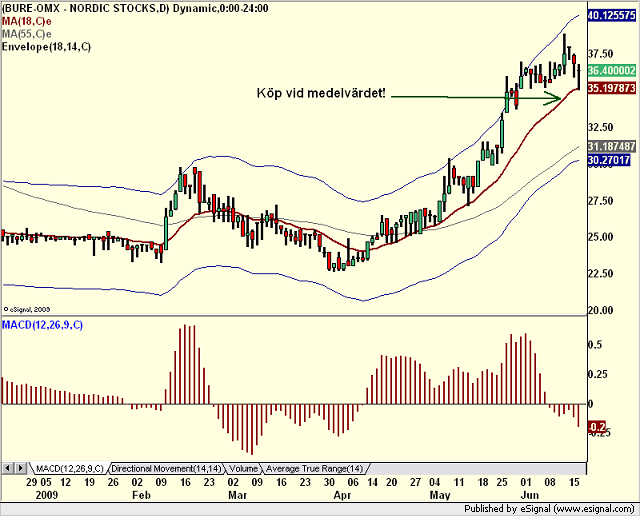The height and width of the screenshot is (516, 640).
Task: Click the MACD value tag -0.2
Action: (x=597, y=427)
